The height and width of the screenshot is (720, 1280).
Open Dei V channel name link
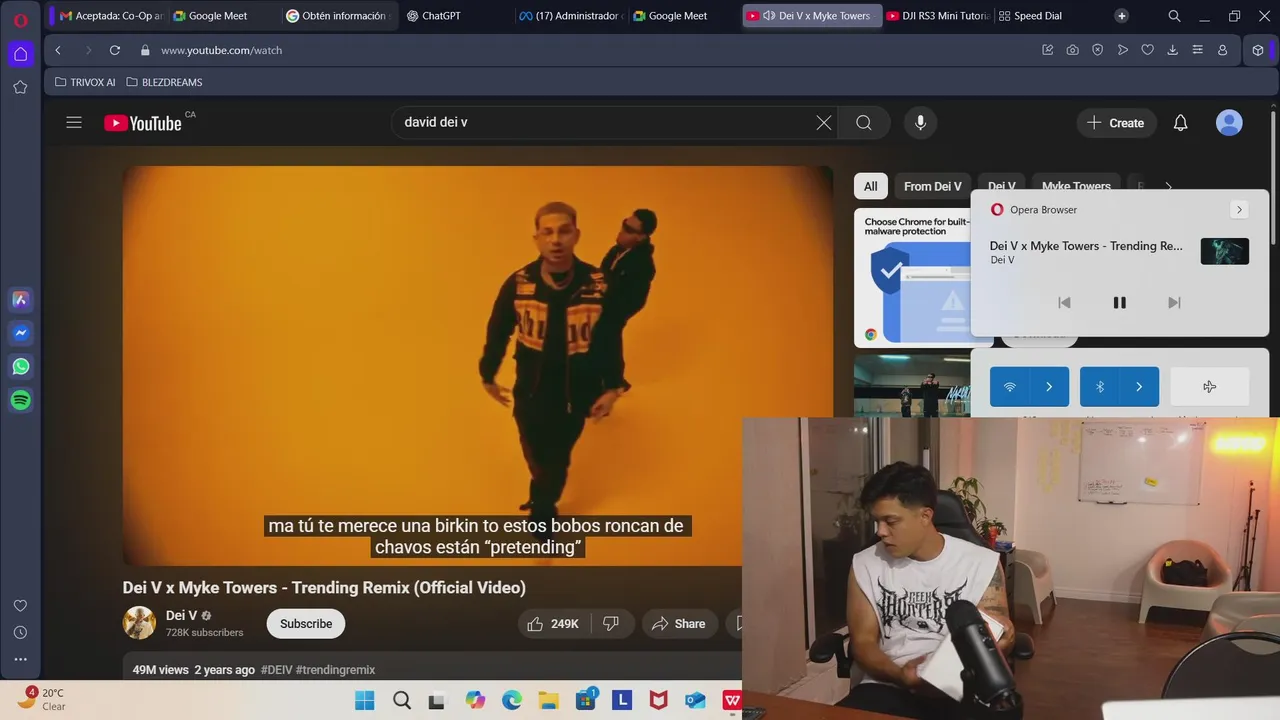[x=181, y=616]
